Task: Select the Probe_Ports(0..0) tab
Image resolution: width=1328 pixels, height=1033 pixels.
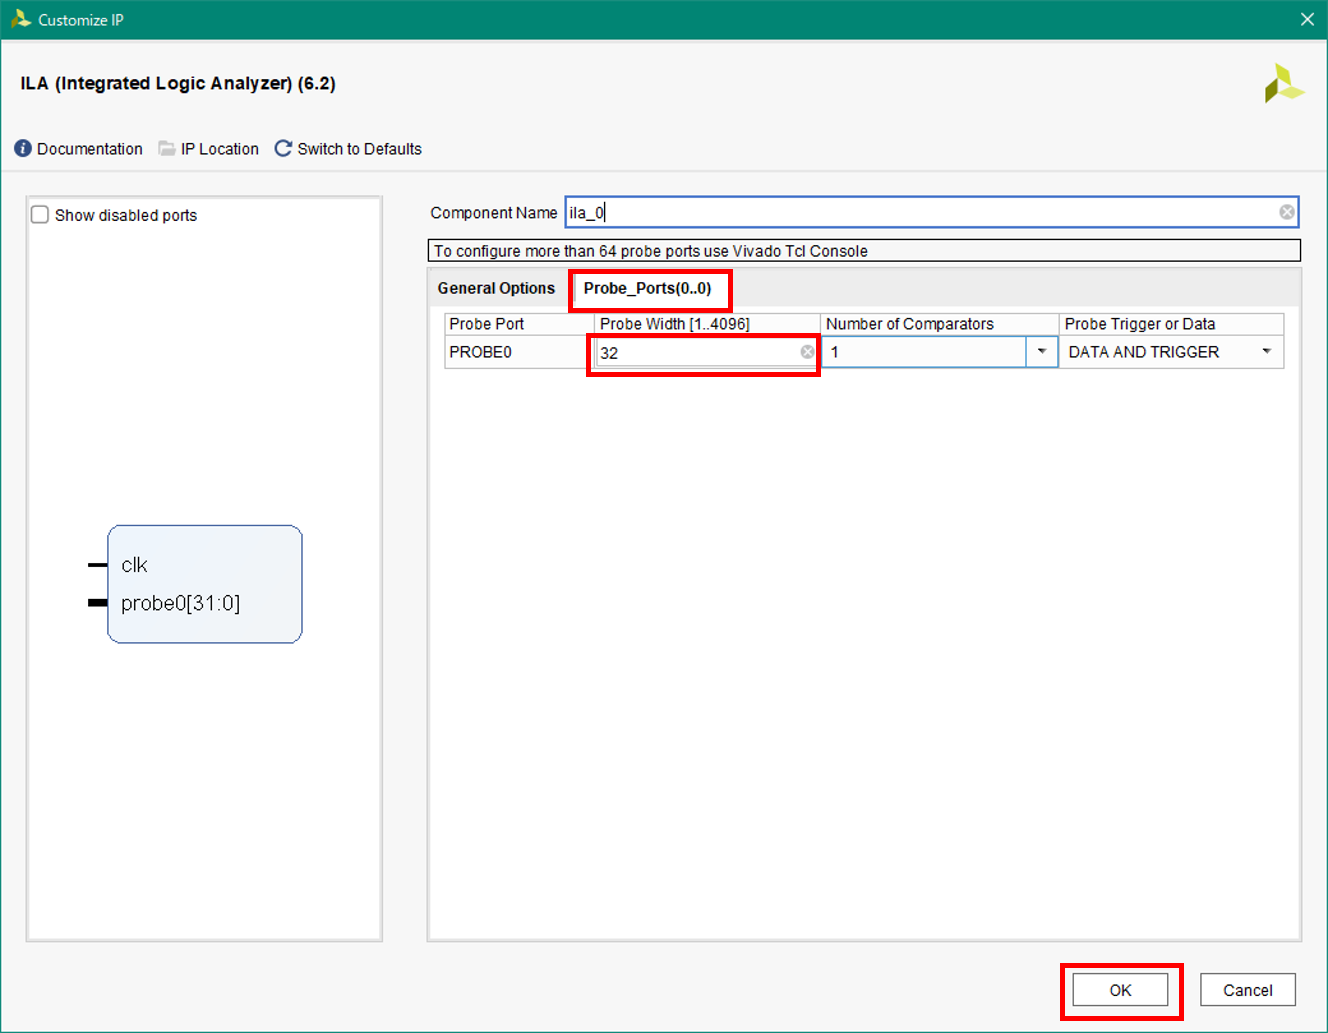Action: tap(648, 288)
